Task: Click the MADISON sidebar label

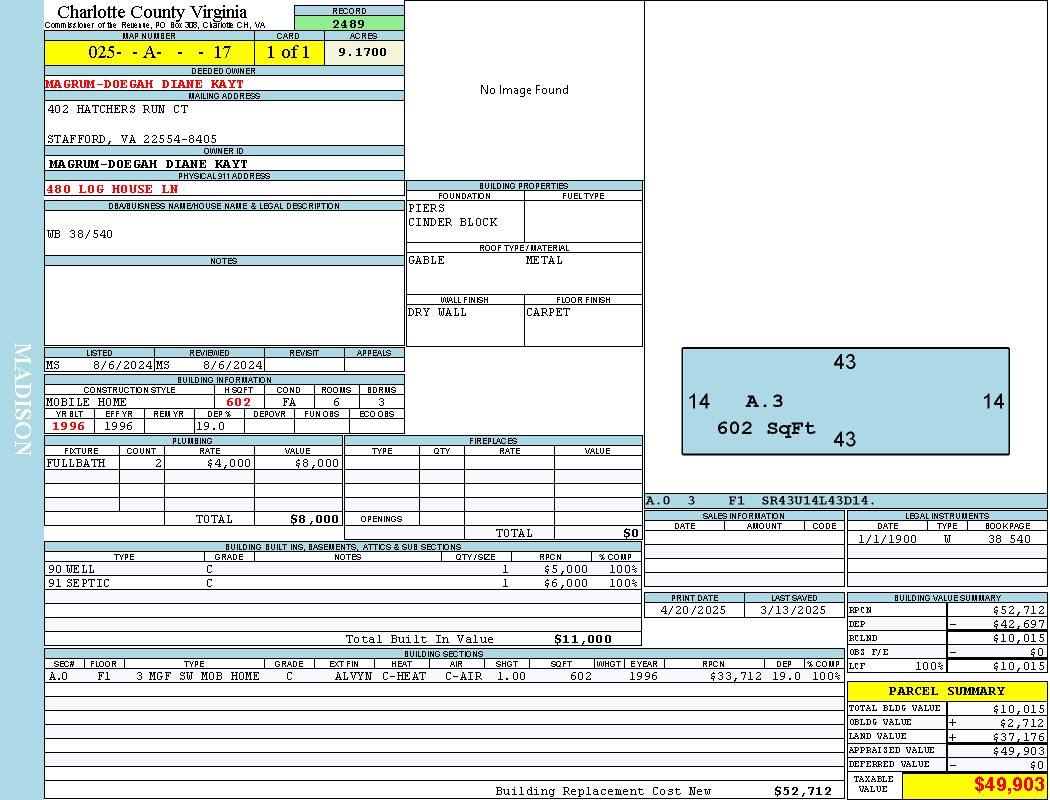Action: pos(22,400)
